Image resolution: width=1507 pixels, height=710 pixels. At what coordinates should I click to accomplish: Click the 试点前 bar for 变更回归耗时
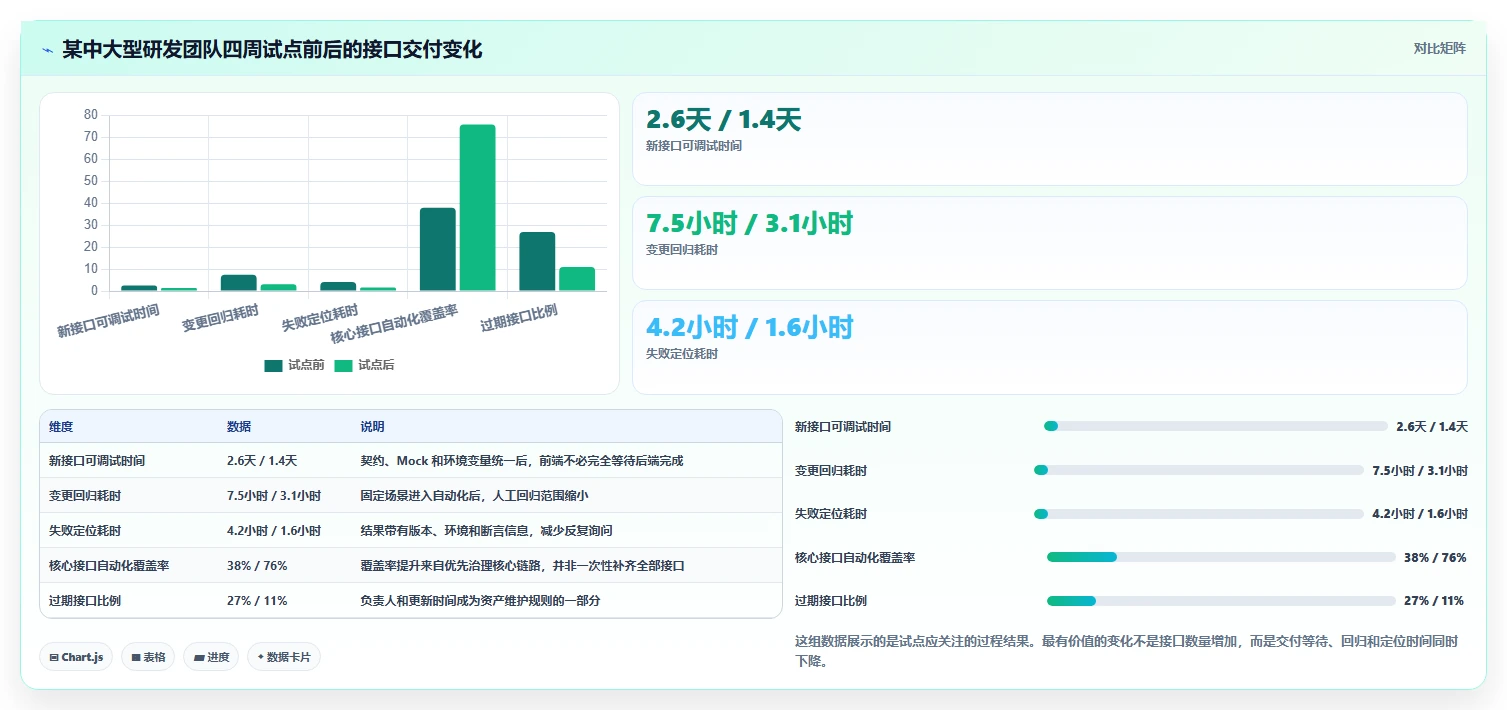coord(239,283)
